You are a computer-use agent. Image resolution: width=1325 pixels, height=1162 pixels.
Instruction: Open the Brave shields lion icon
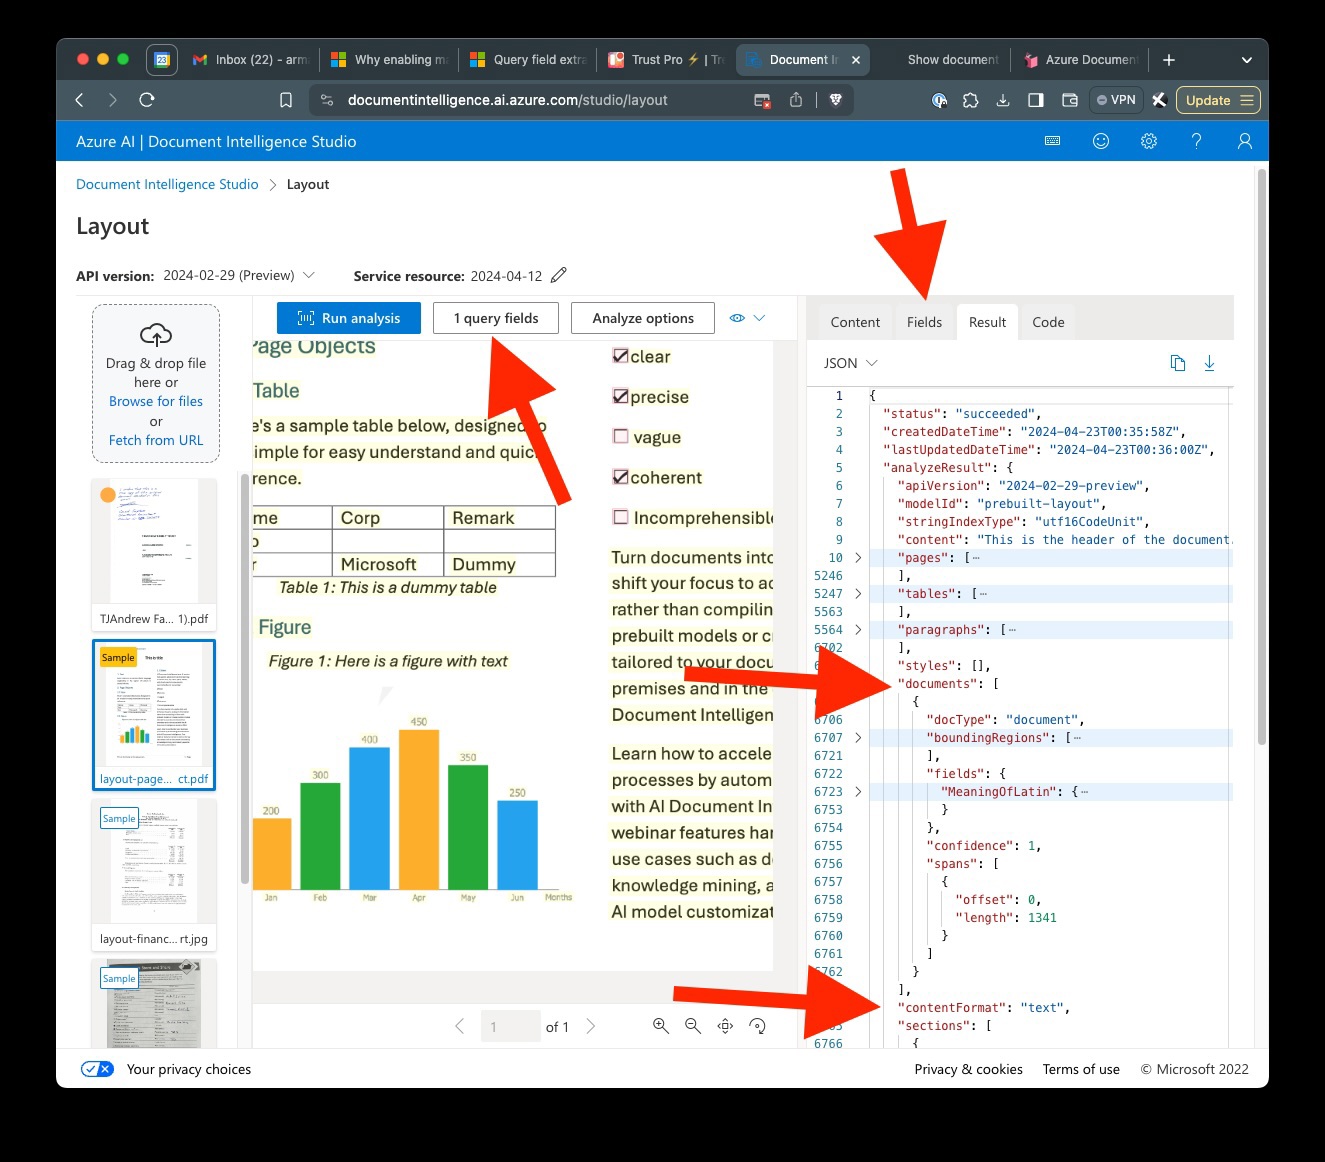point(836,100)
